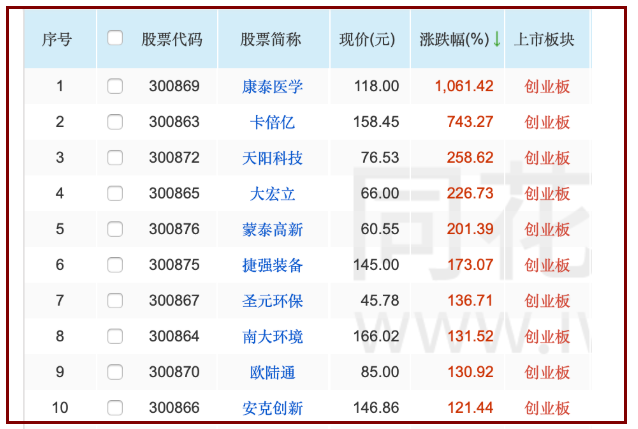This screenshot has height=429, width=638.
Task: Click the price 158.45 cell
Action: (x=376, y=122)
